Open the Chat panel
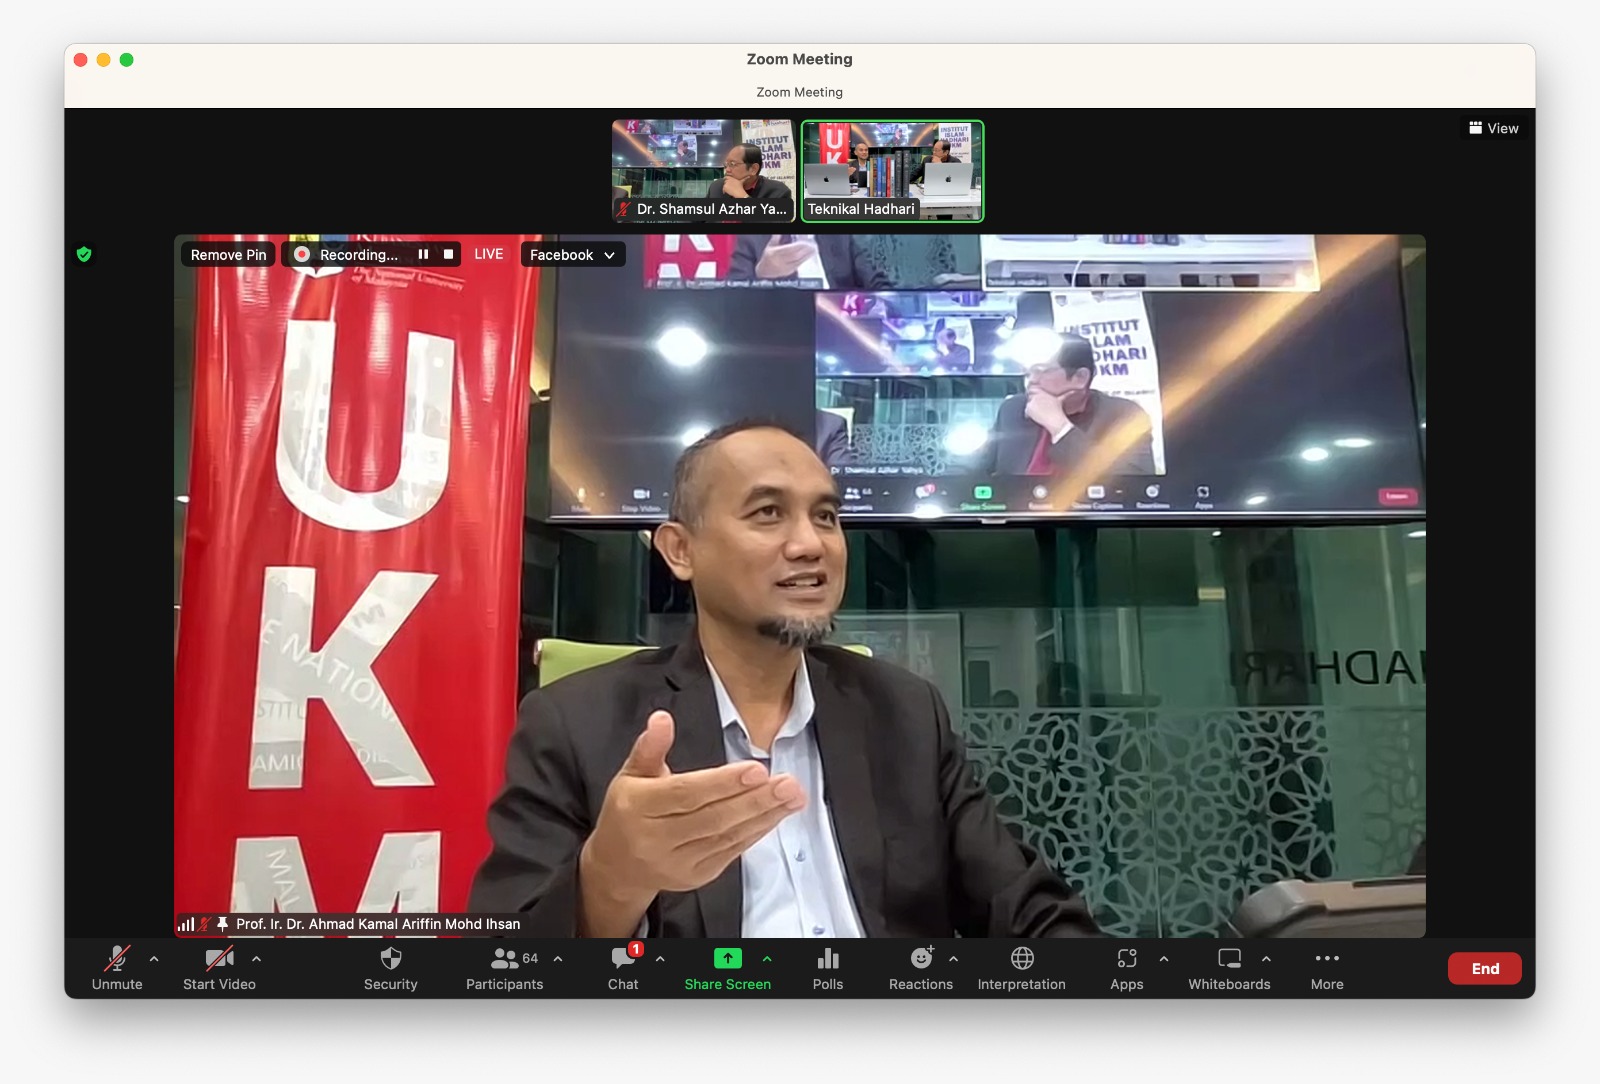 [x=623, y=968]
